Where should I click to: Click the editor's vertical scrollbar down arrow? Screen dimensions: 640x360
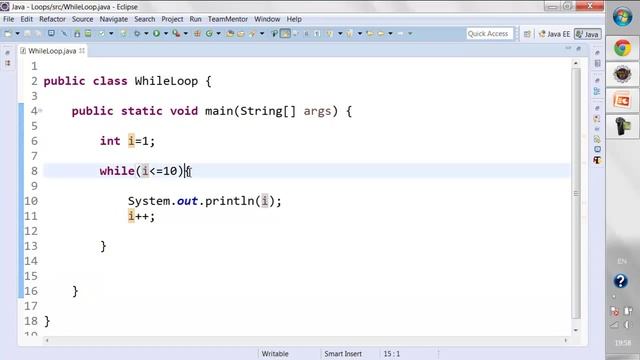coord(576,330)
